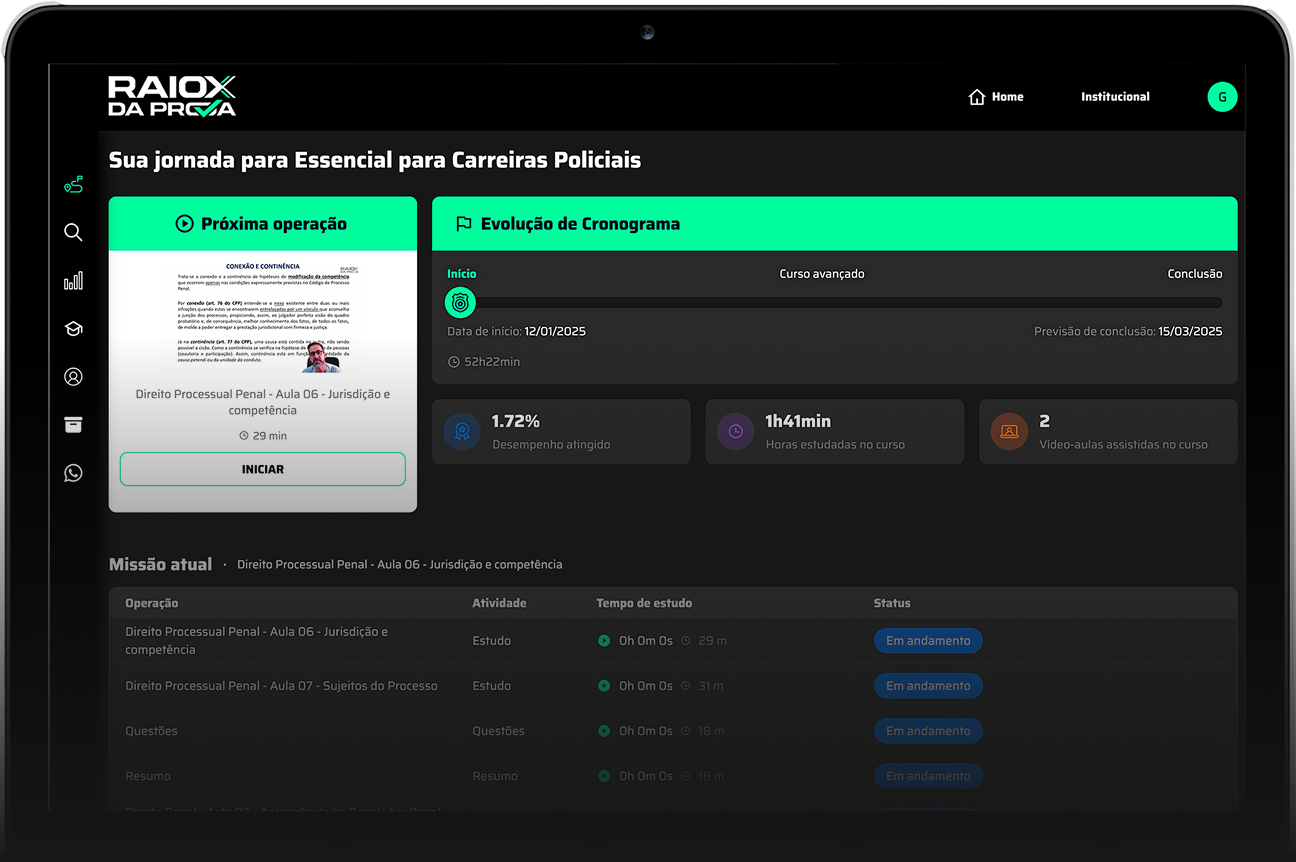Click Em andamento status for Aula 07

click(x=928, y=686)
